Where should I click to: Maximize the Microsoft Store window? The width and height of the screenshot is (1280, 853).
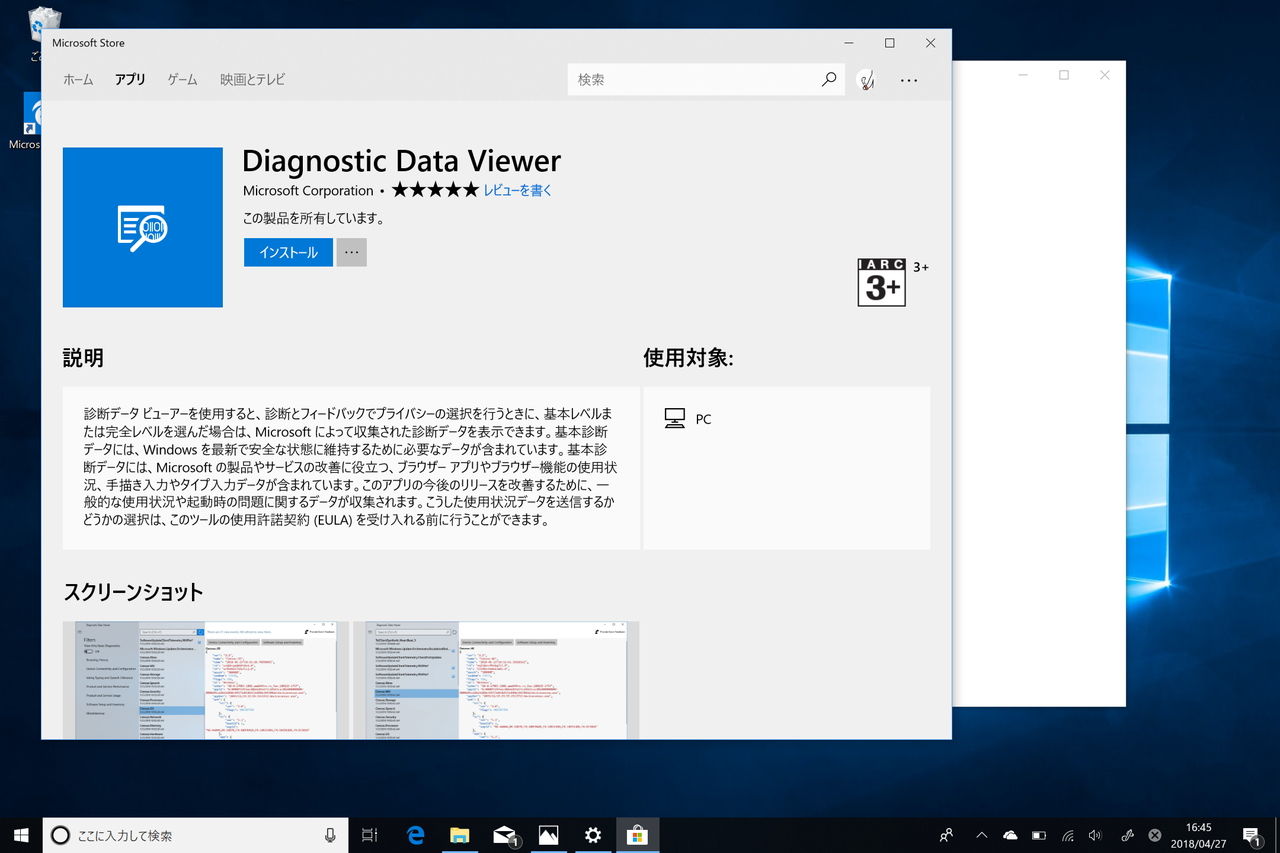(x=890, y=43)
